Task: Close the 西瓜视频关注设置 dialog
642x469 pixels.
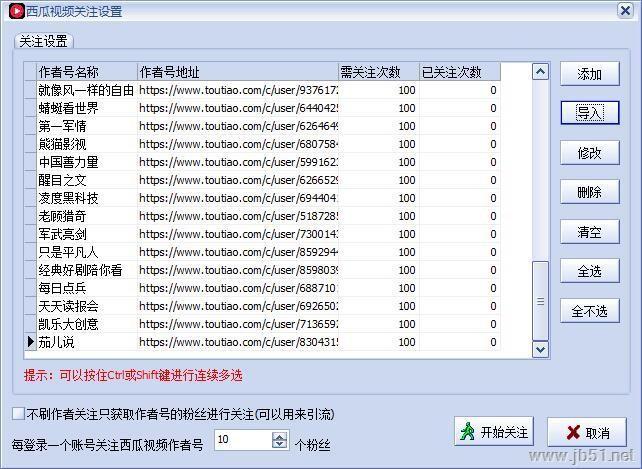Action: coord(625,10)
